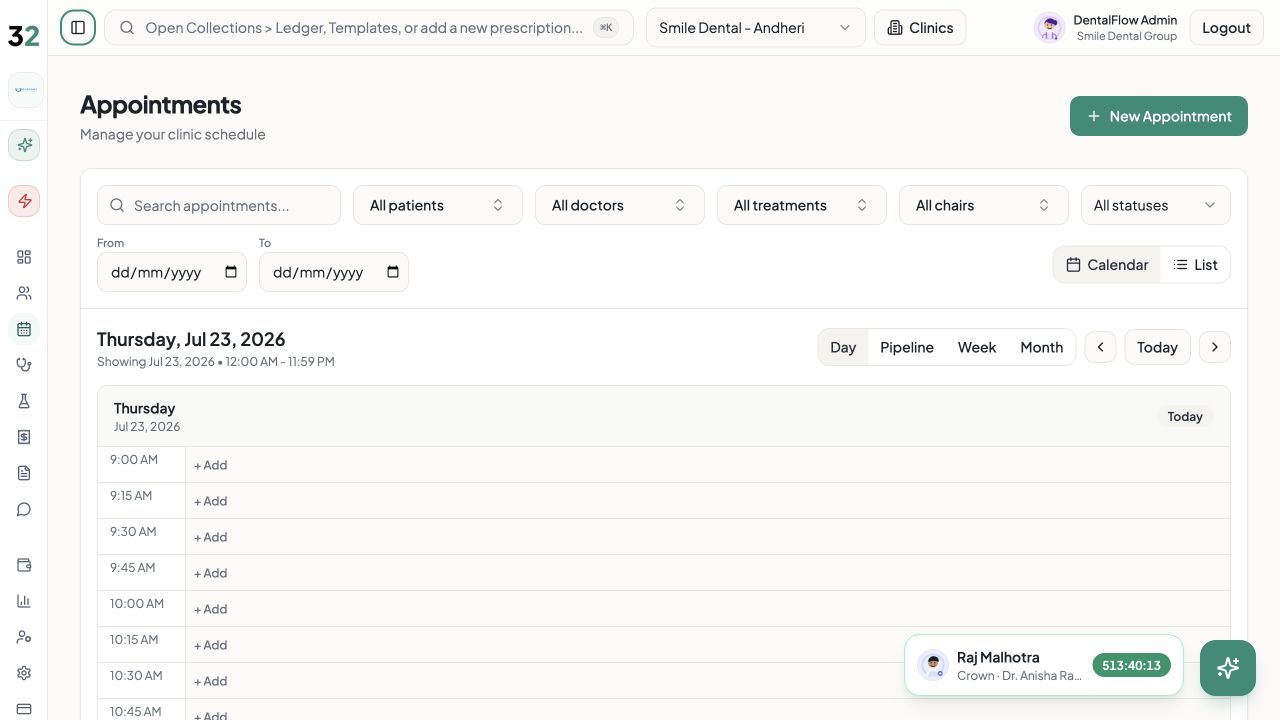Open the document file sidebar icon
Image resolution: width=1280 pixels, height=720 pixels.
[24, 473]
